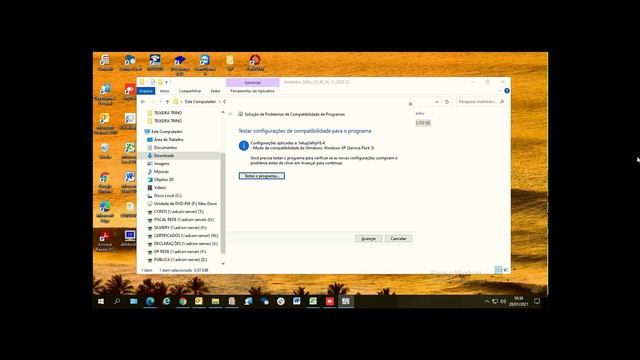Click the magnifier icon in Explorer search
This screenshot has height=360, width=640.
pyautogui.click(x=502, y=102)
